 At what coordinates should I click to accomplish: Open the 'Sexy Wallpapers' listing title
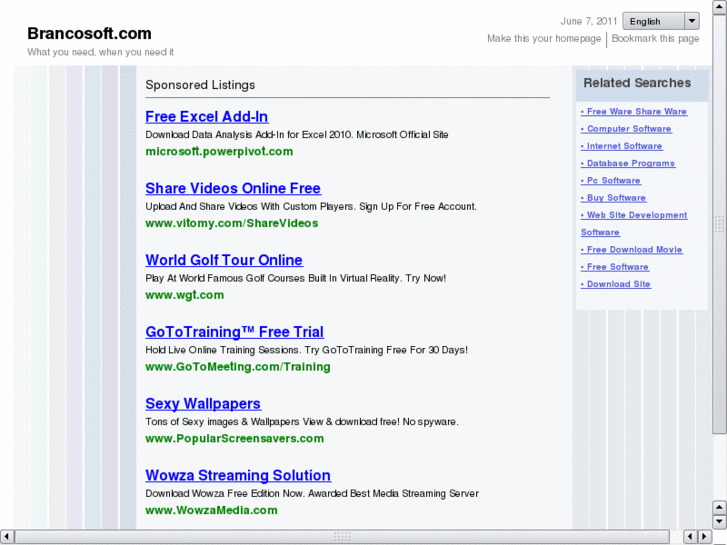pos(203,404)
